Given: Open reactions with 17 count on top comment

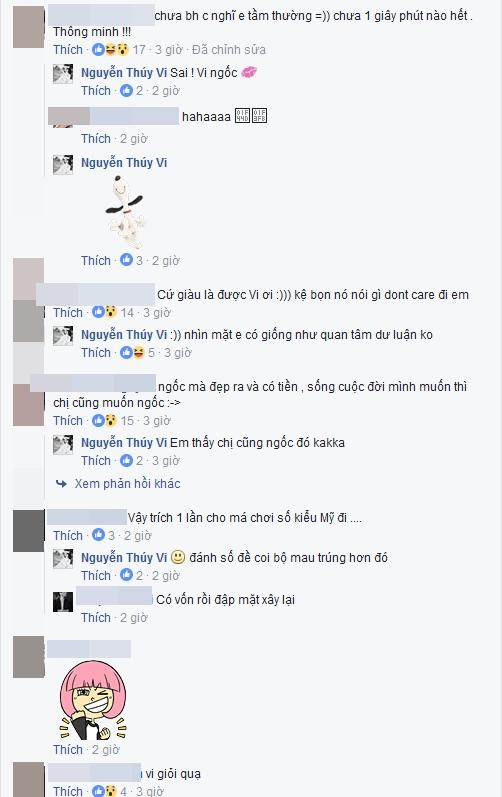Looking at the screenshot, I should pyautogui.click(x=118, y=50).
